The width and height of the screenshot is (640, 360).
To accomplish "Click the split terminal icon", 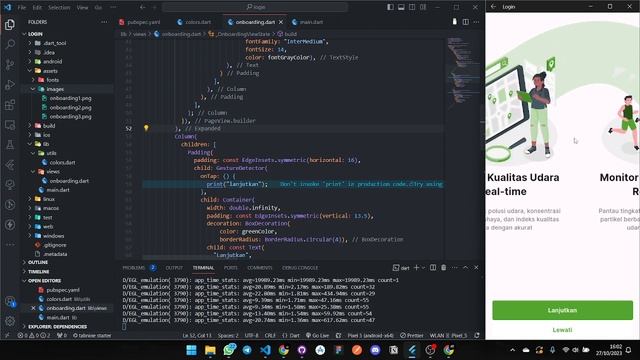I will (433, 268).
